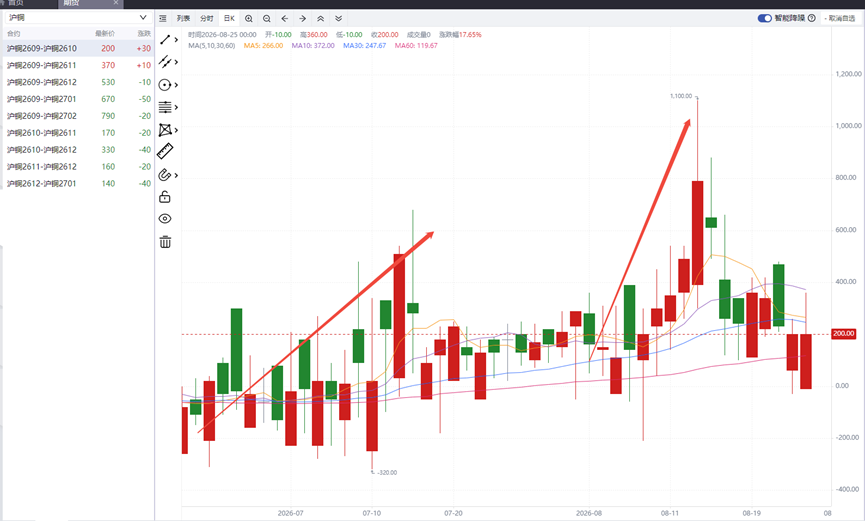This screenshot has height=521, width=865.
Task: Choose the circle shape drawing tool
Action: (165, 85)
